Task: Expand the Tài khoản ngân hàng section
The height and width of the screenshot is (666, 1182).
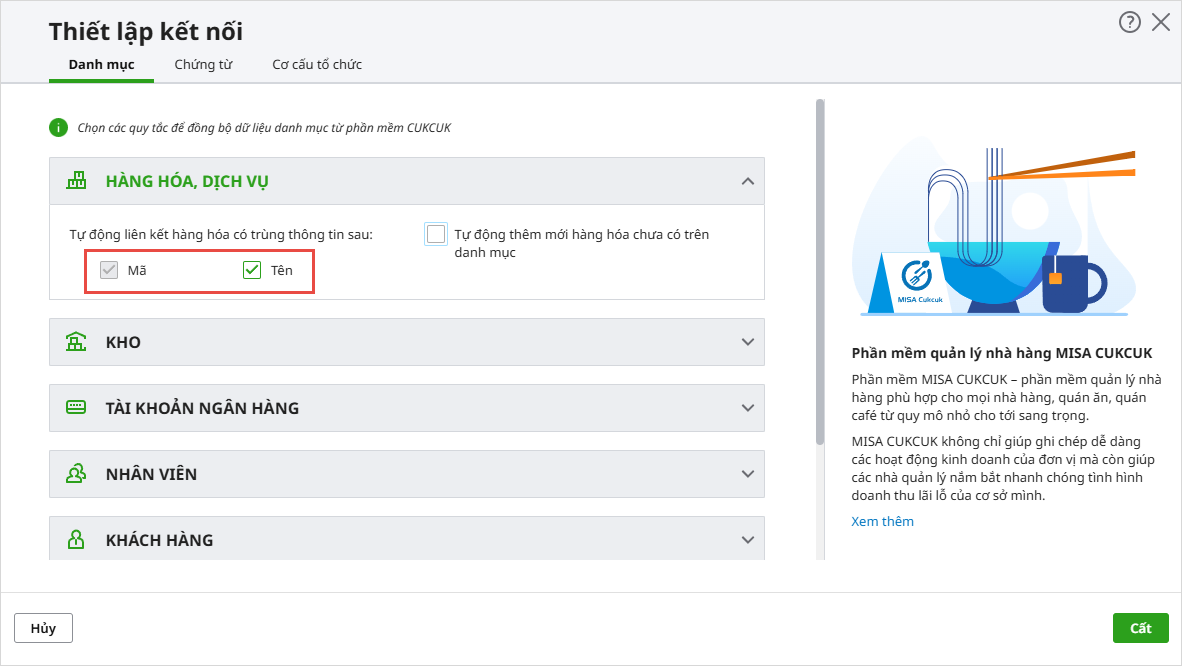Action: coord(747,408)
